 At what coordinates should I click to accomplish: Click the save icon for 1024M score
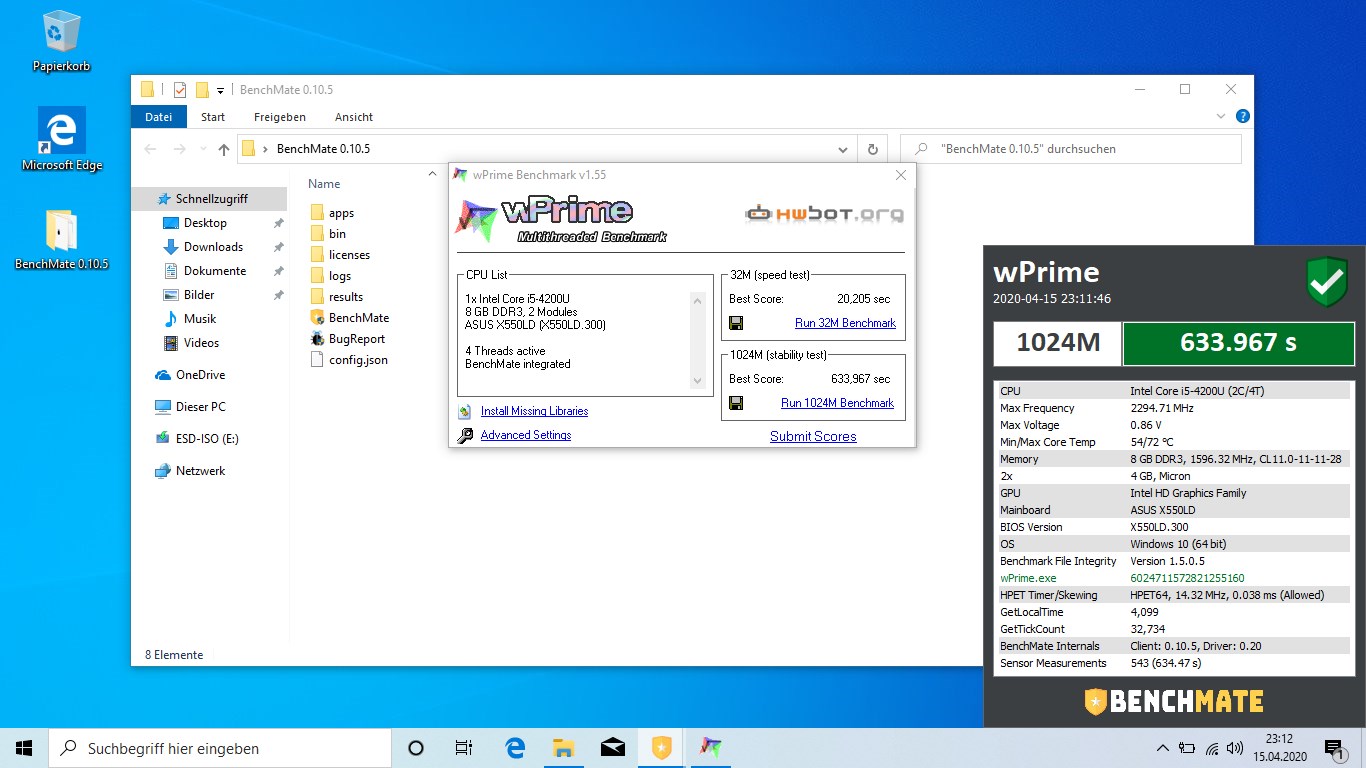point(736,403)
